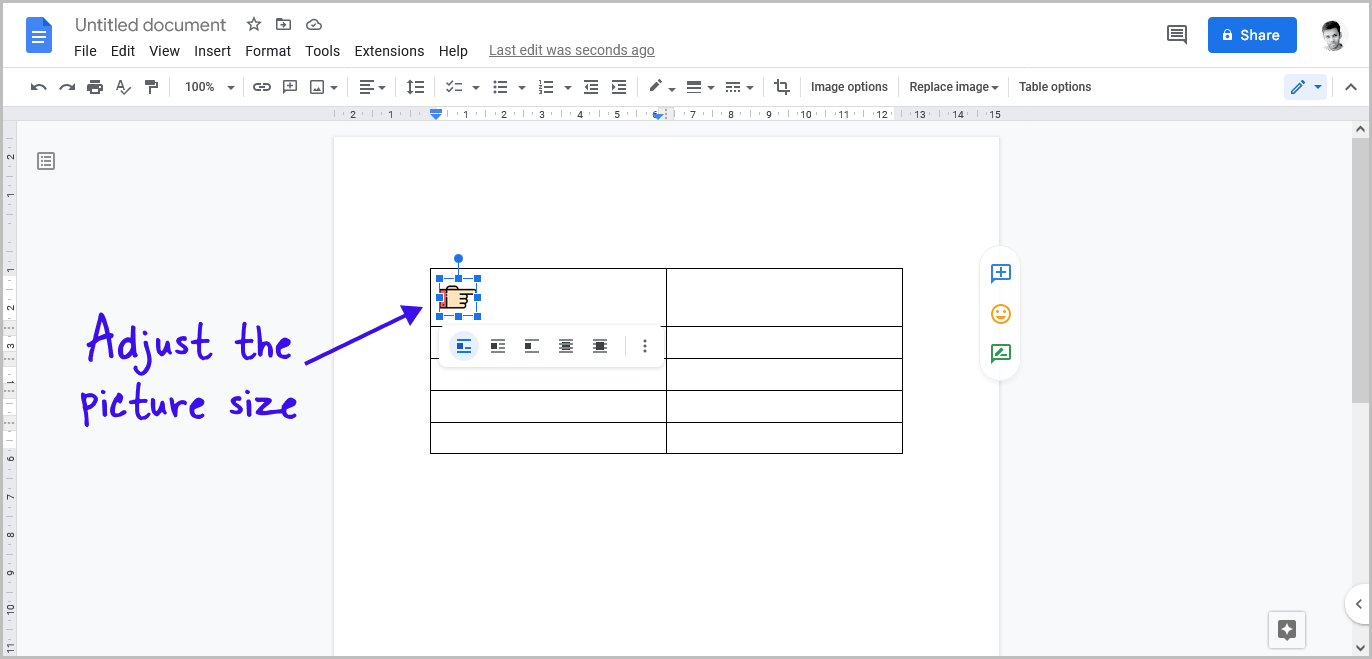Open the border color picker
The width and height of the screenshot is (1372, 659).
(x=658, y=87)
